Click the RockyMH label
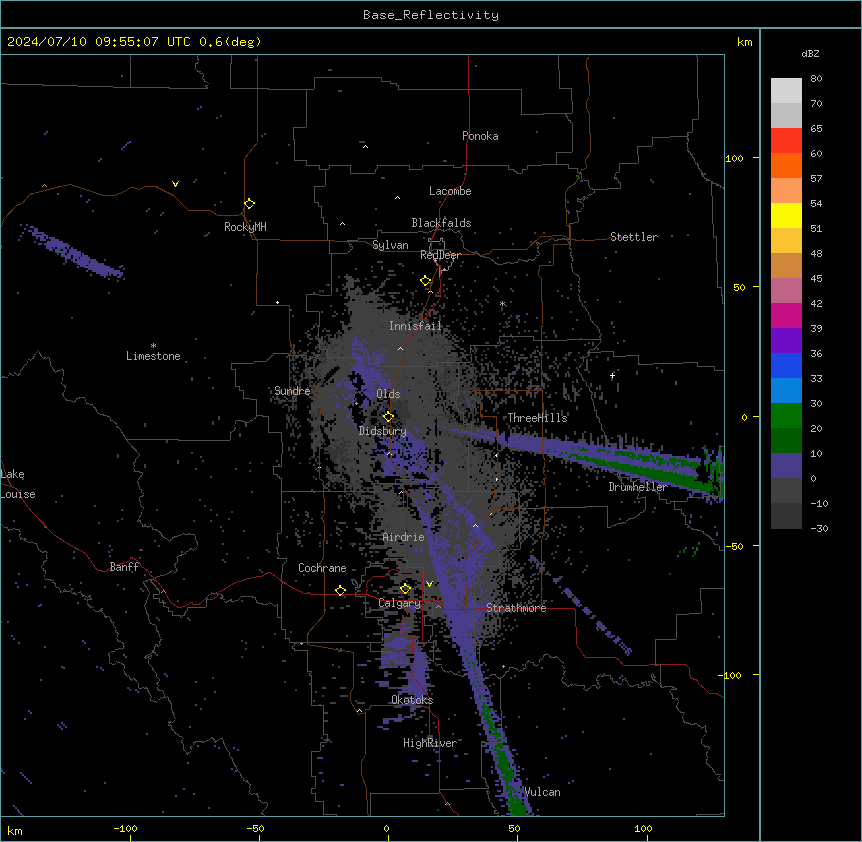862x842 pixels. click(x=245, y=227)
